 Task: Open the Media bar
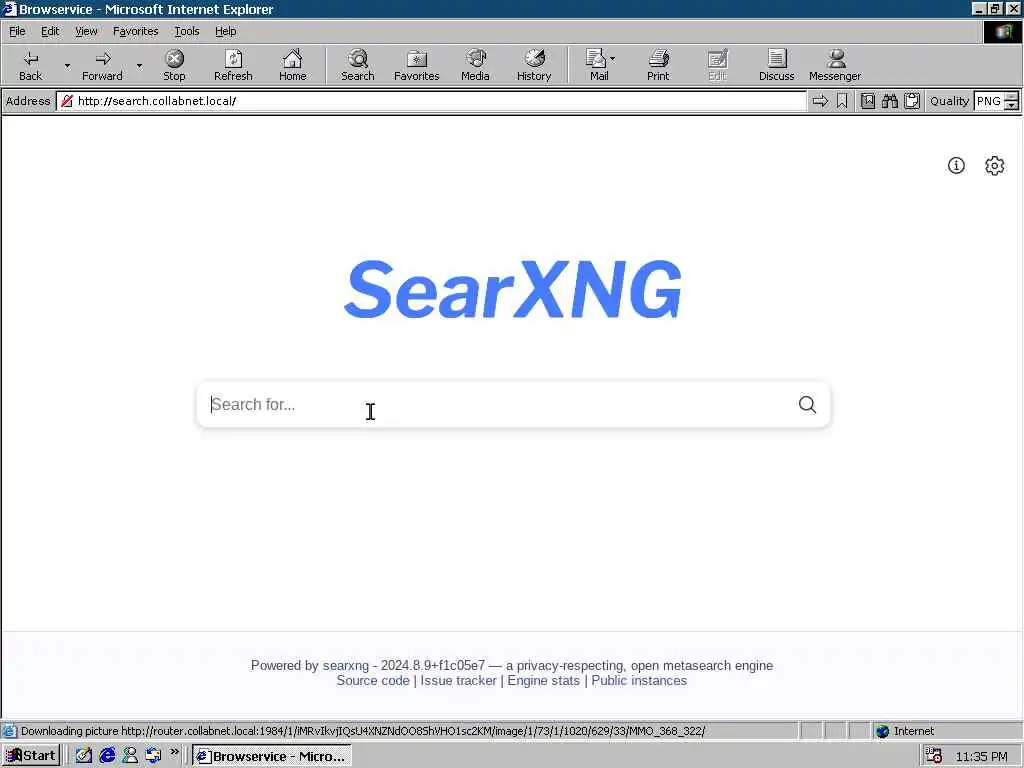(475, 65)
